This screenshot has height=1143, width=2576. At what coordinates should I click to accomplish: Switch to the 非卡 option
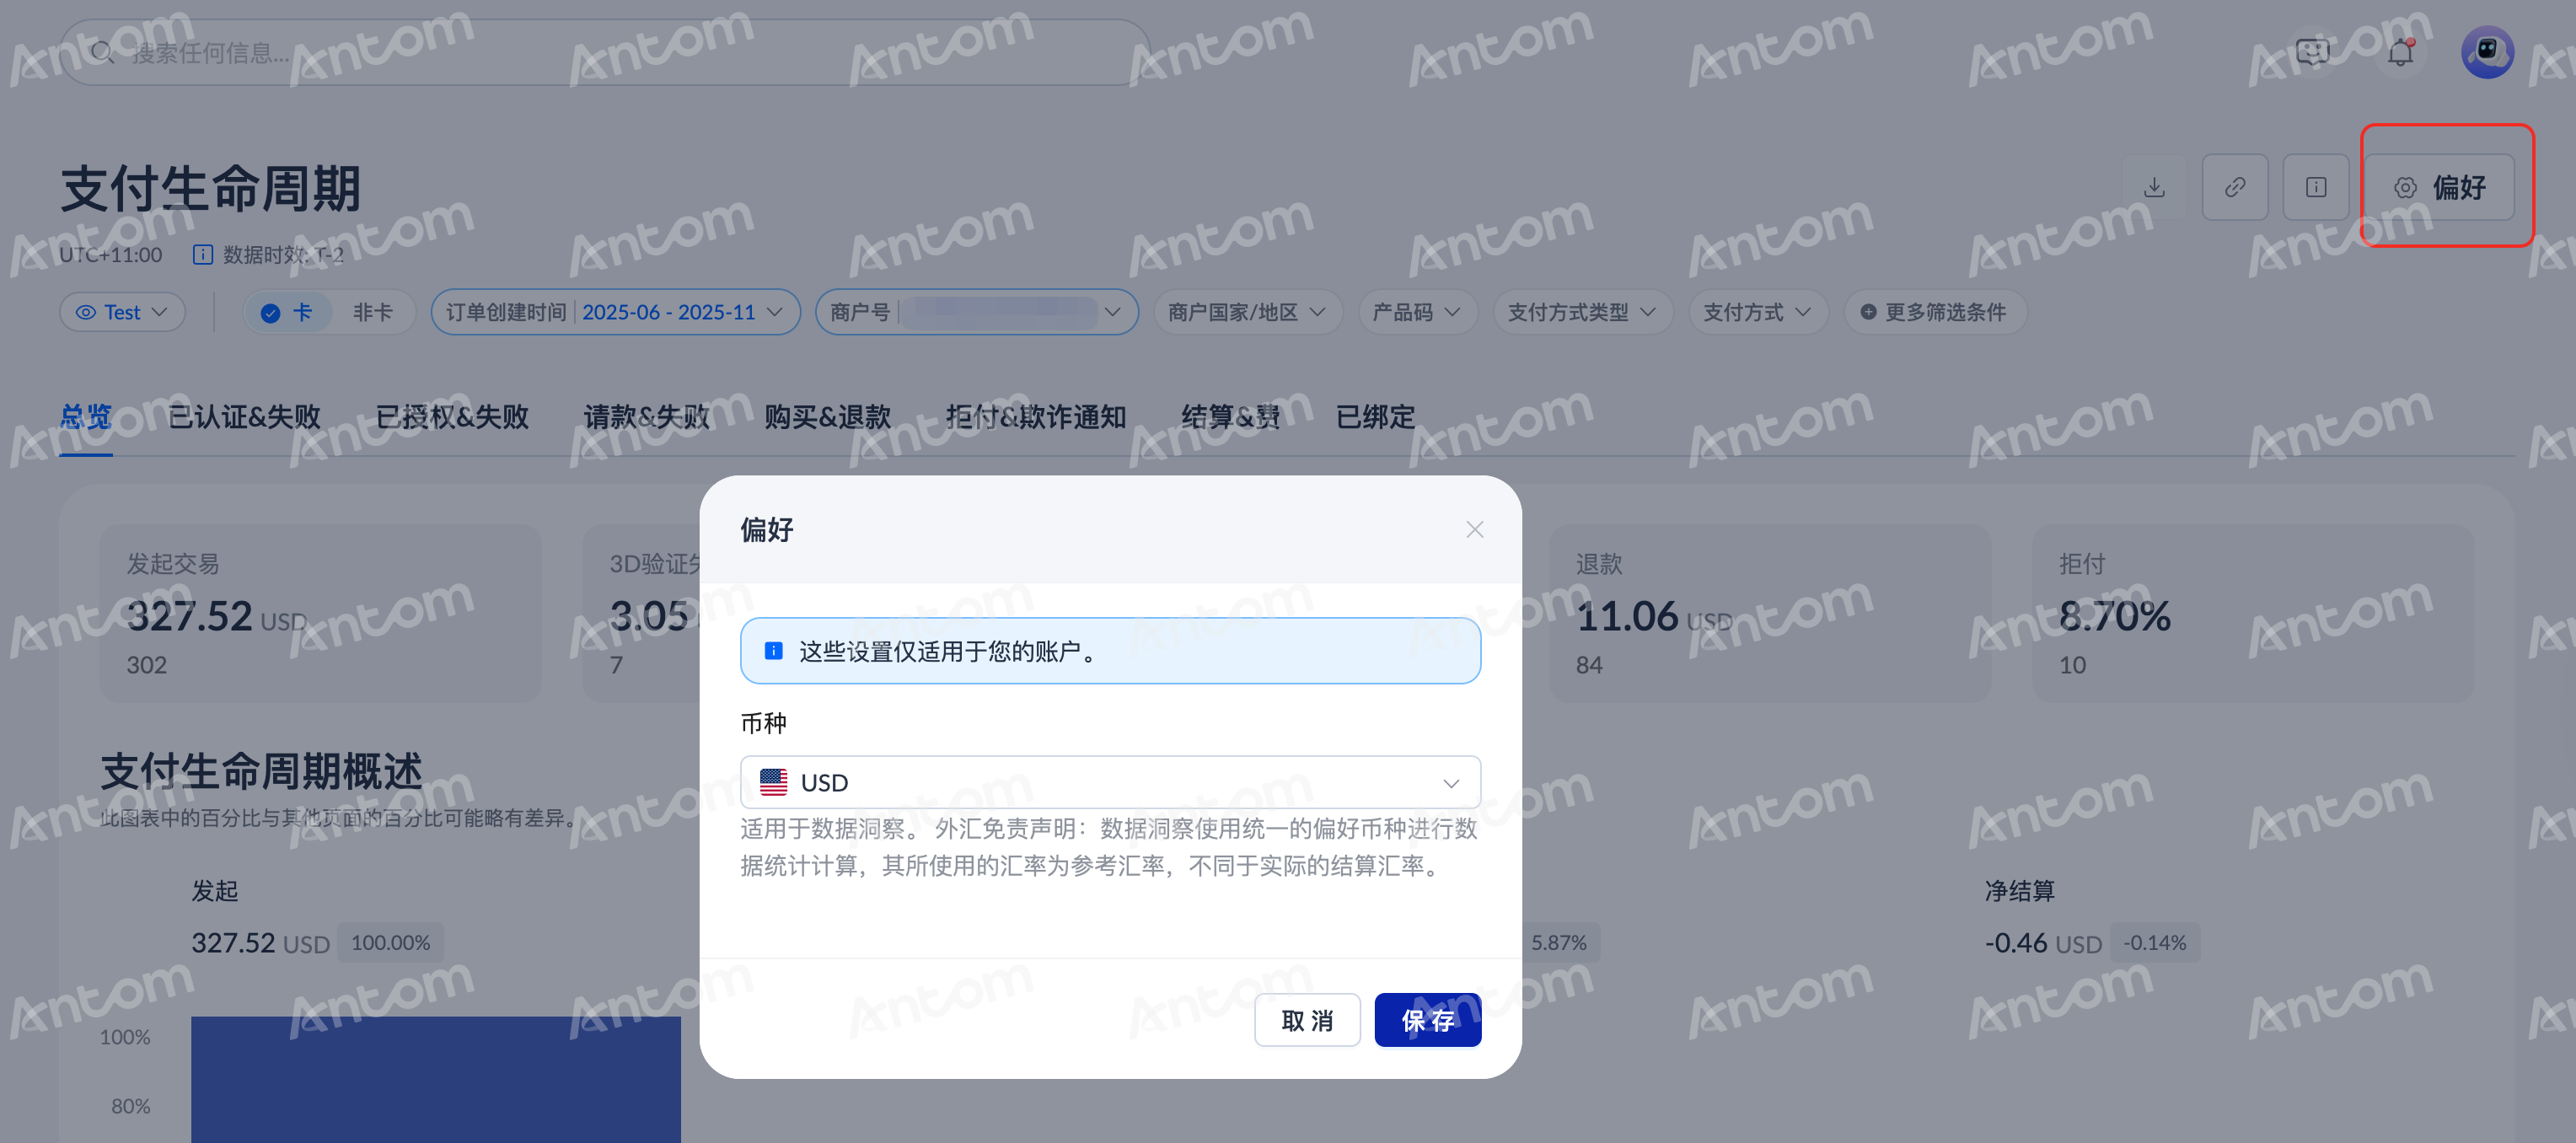372,312
